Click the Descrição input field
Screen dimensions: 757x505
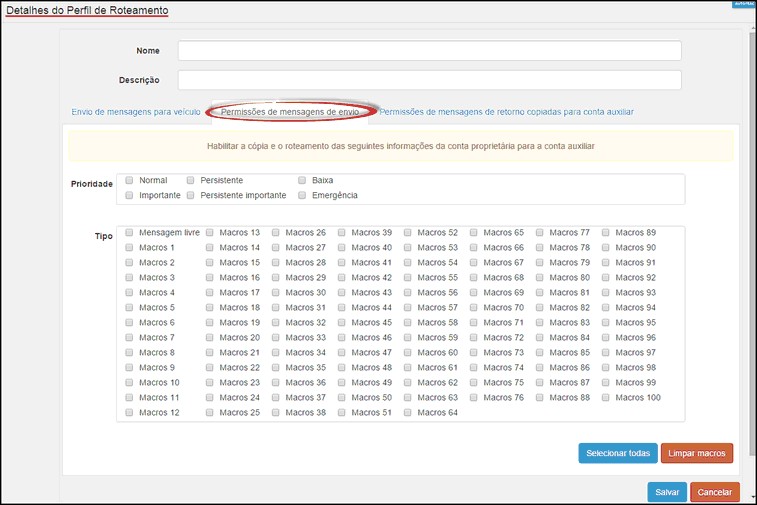pos(430,80)
